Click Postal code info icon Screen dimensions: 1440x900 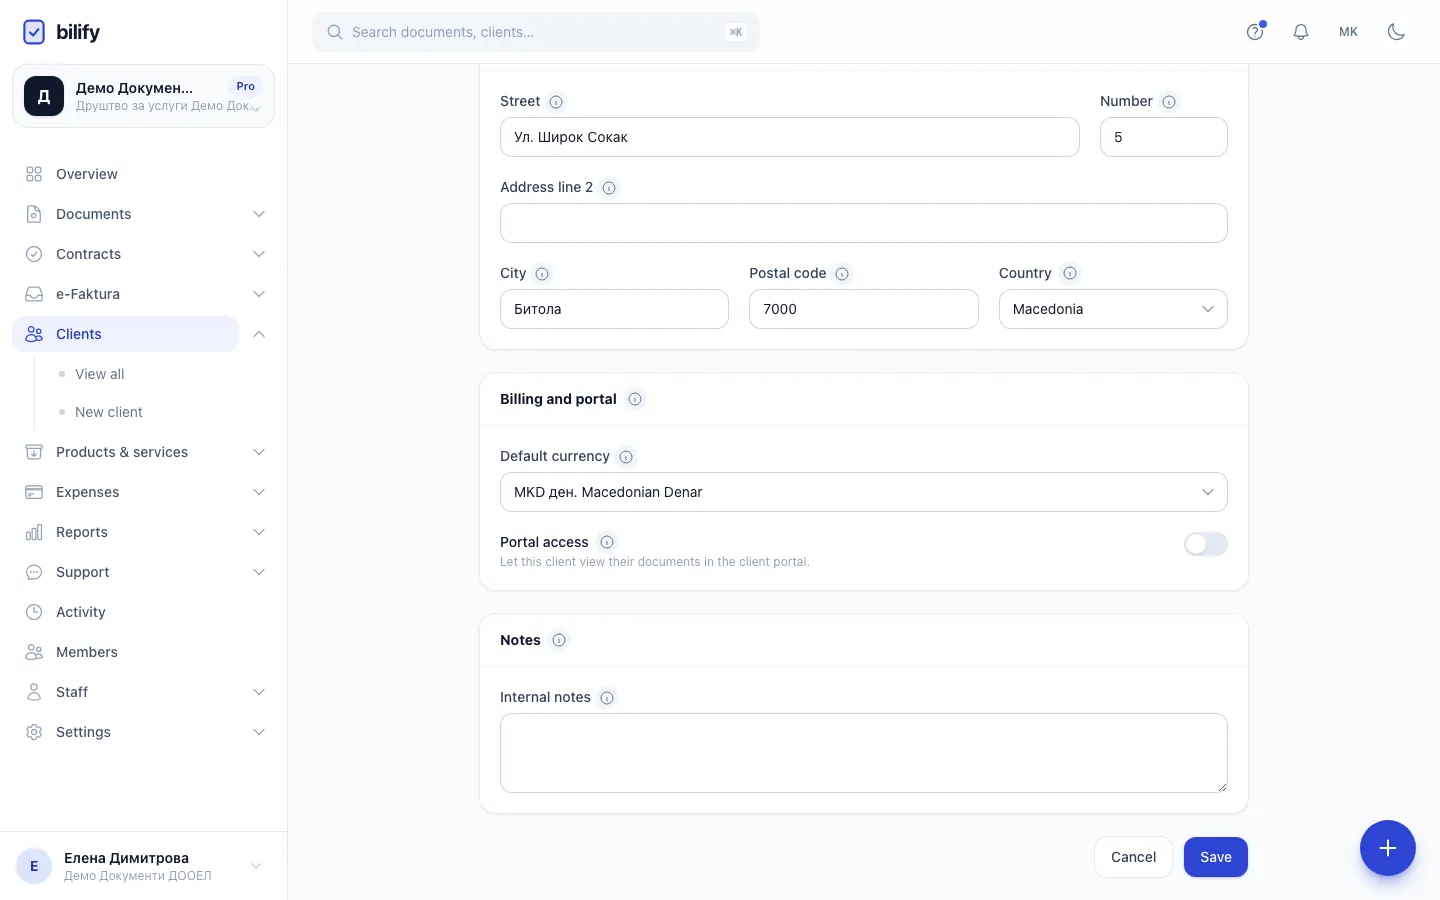point(842,274)
